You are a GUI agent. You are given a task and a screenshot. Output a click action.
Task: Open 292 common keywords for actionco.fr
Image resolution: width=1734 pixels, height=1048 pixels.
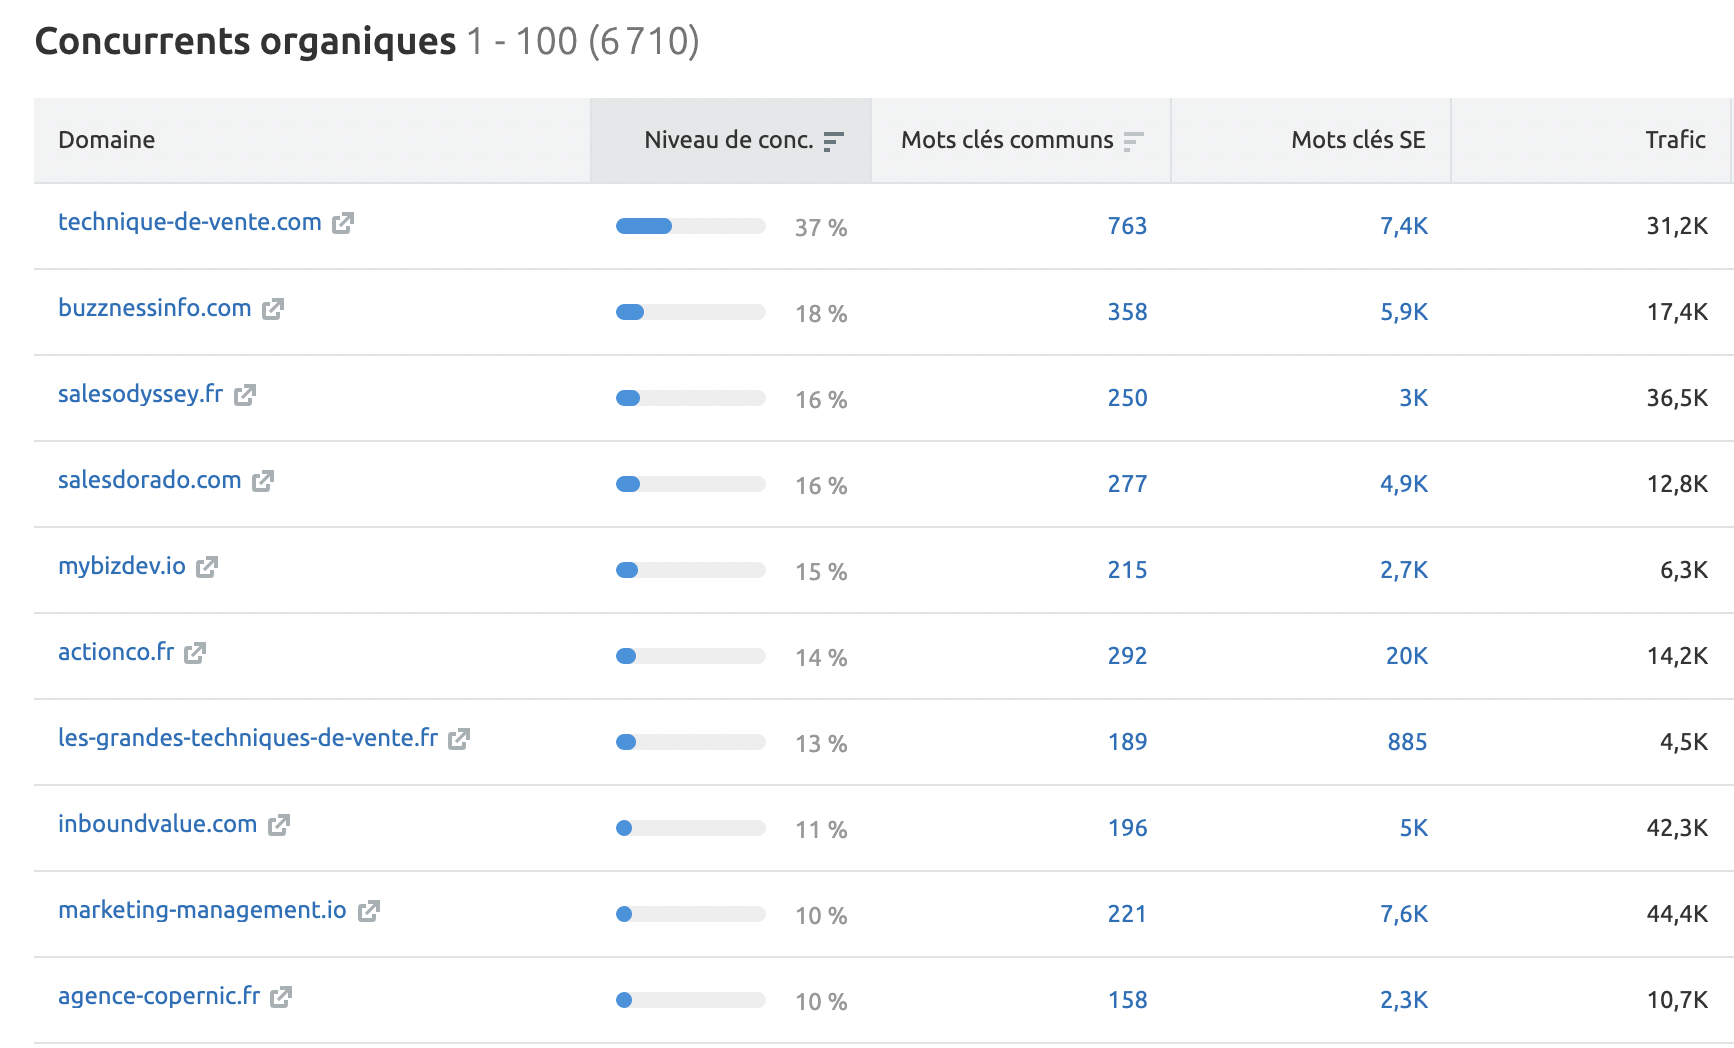click(1127, 656)
